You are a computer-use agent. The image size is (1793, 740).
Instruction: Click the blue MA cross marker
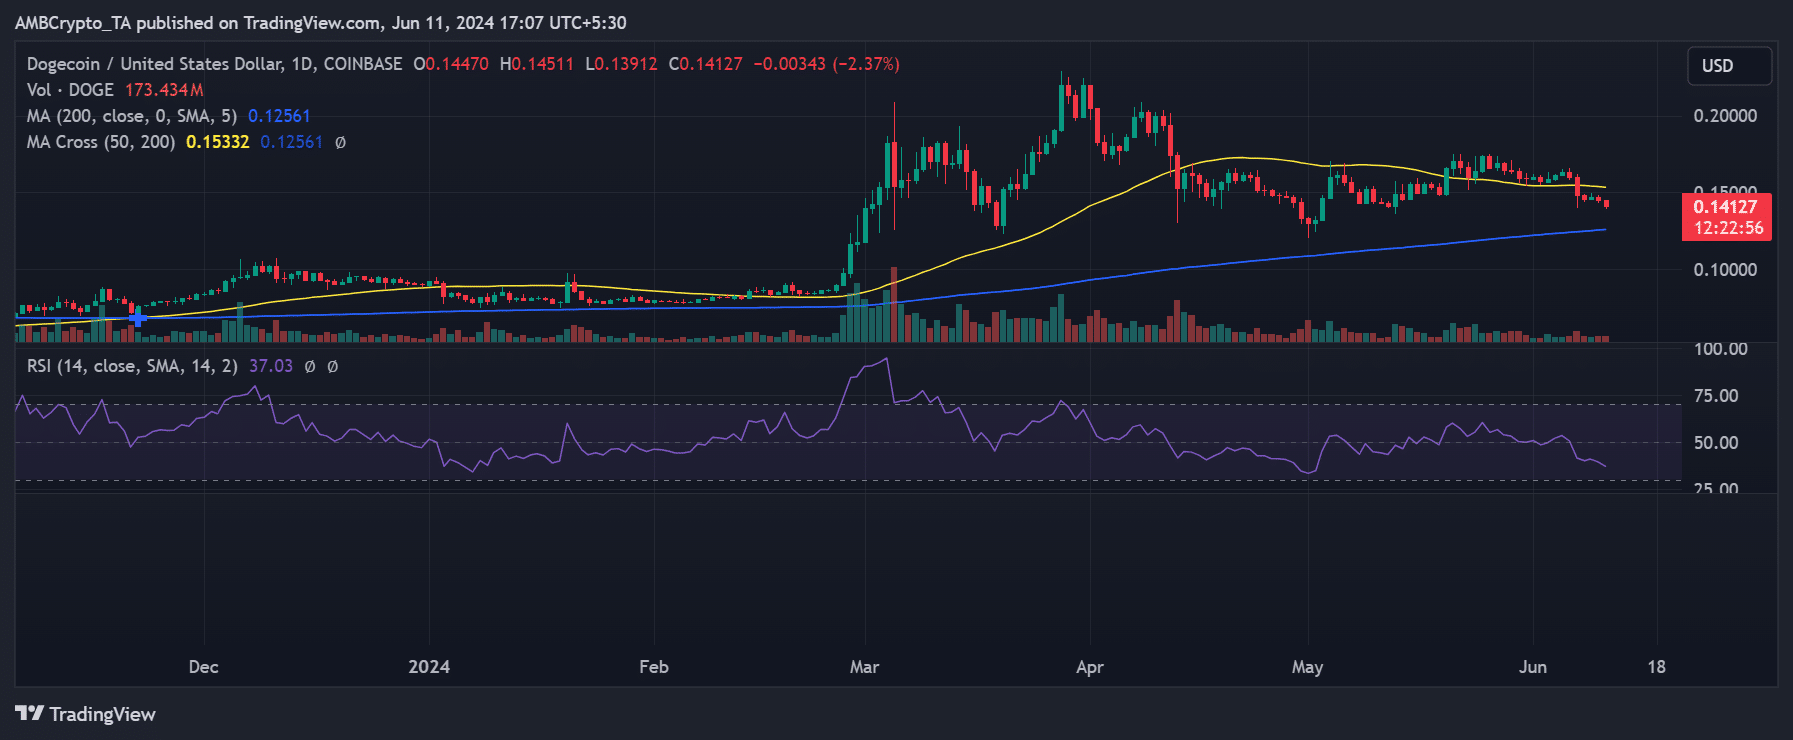138,318
